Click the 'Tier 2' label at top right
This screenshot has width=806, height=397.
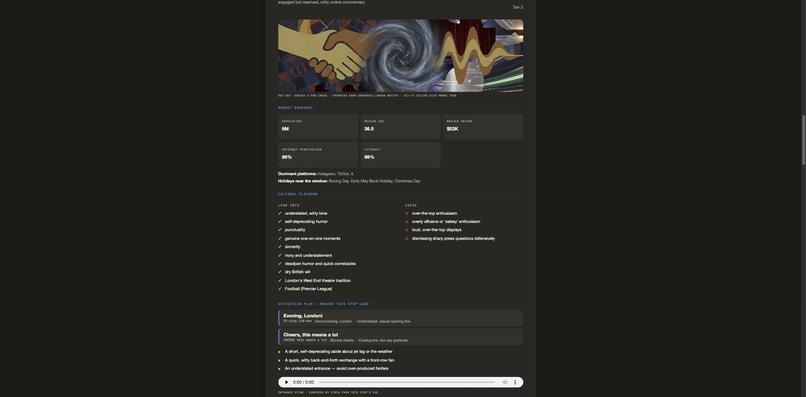click(518, 7)
